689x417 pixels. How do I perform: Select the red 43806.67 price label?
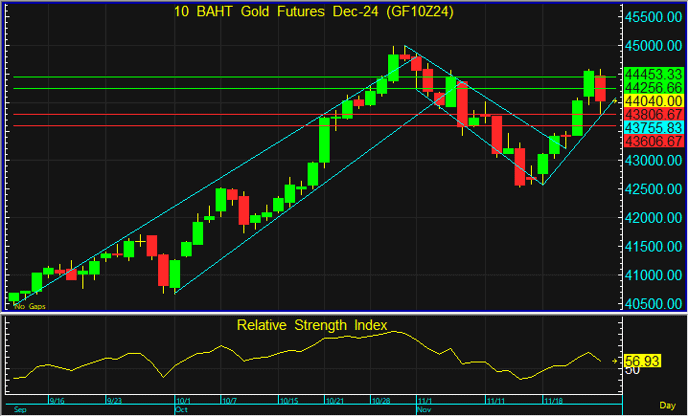tap(652, 115)
